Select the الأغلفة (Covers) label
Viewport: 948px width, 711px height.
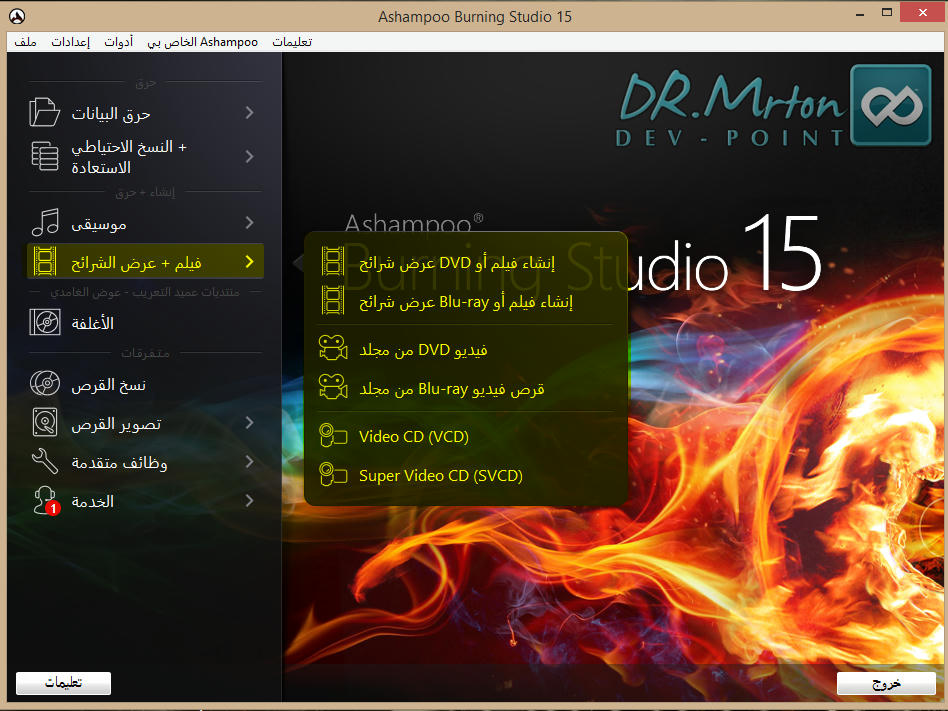[x=93, y=323]
